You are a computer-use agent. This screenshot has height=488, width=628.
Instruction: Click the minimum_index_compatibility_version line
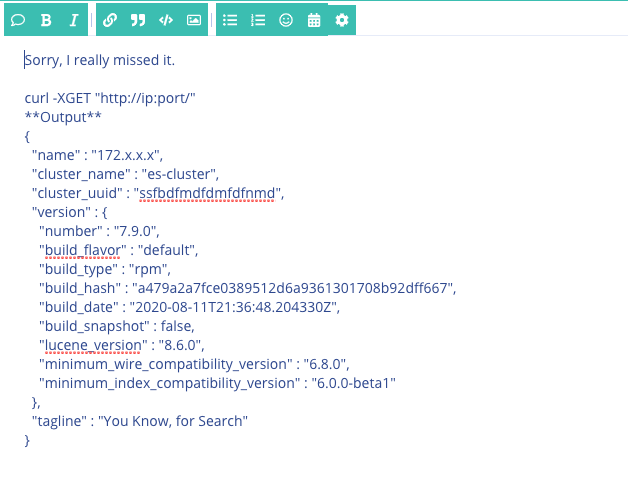217,383
